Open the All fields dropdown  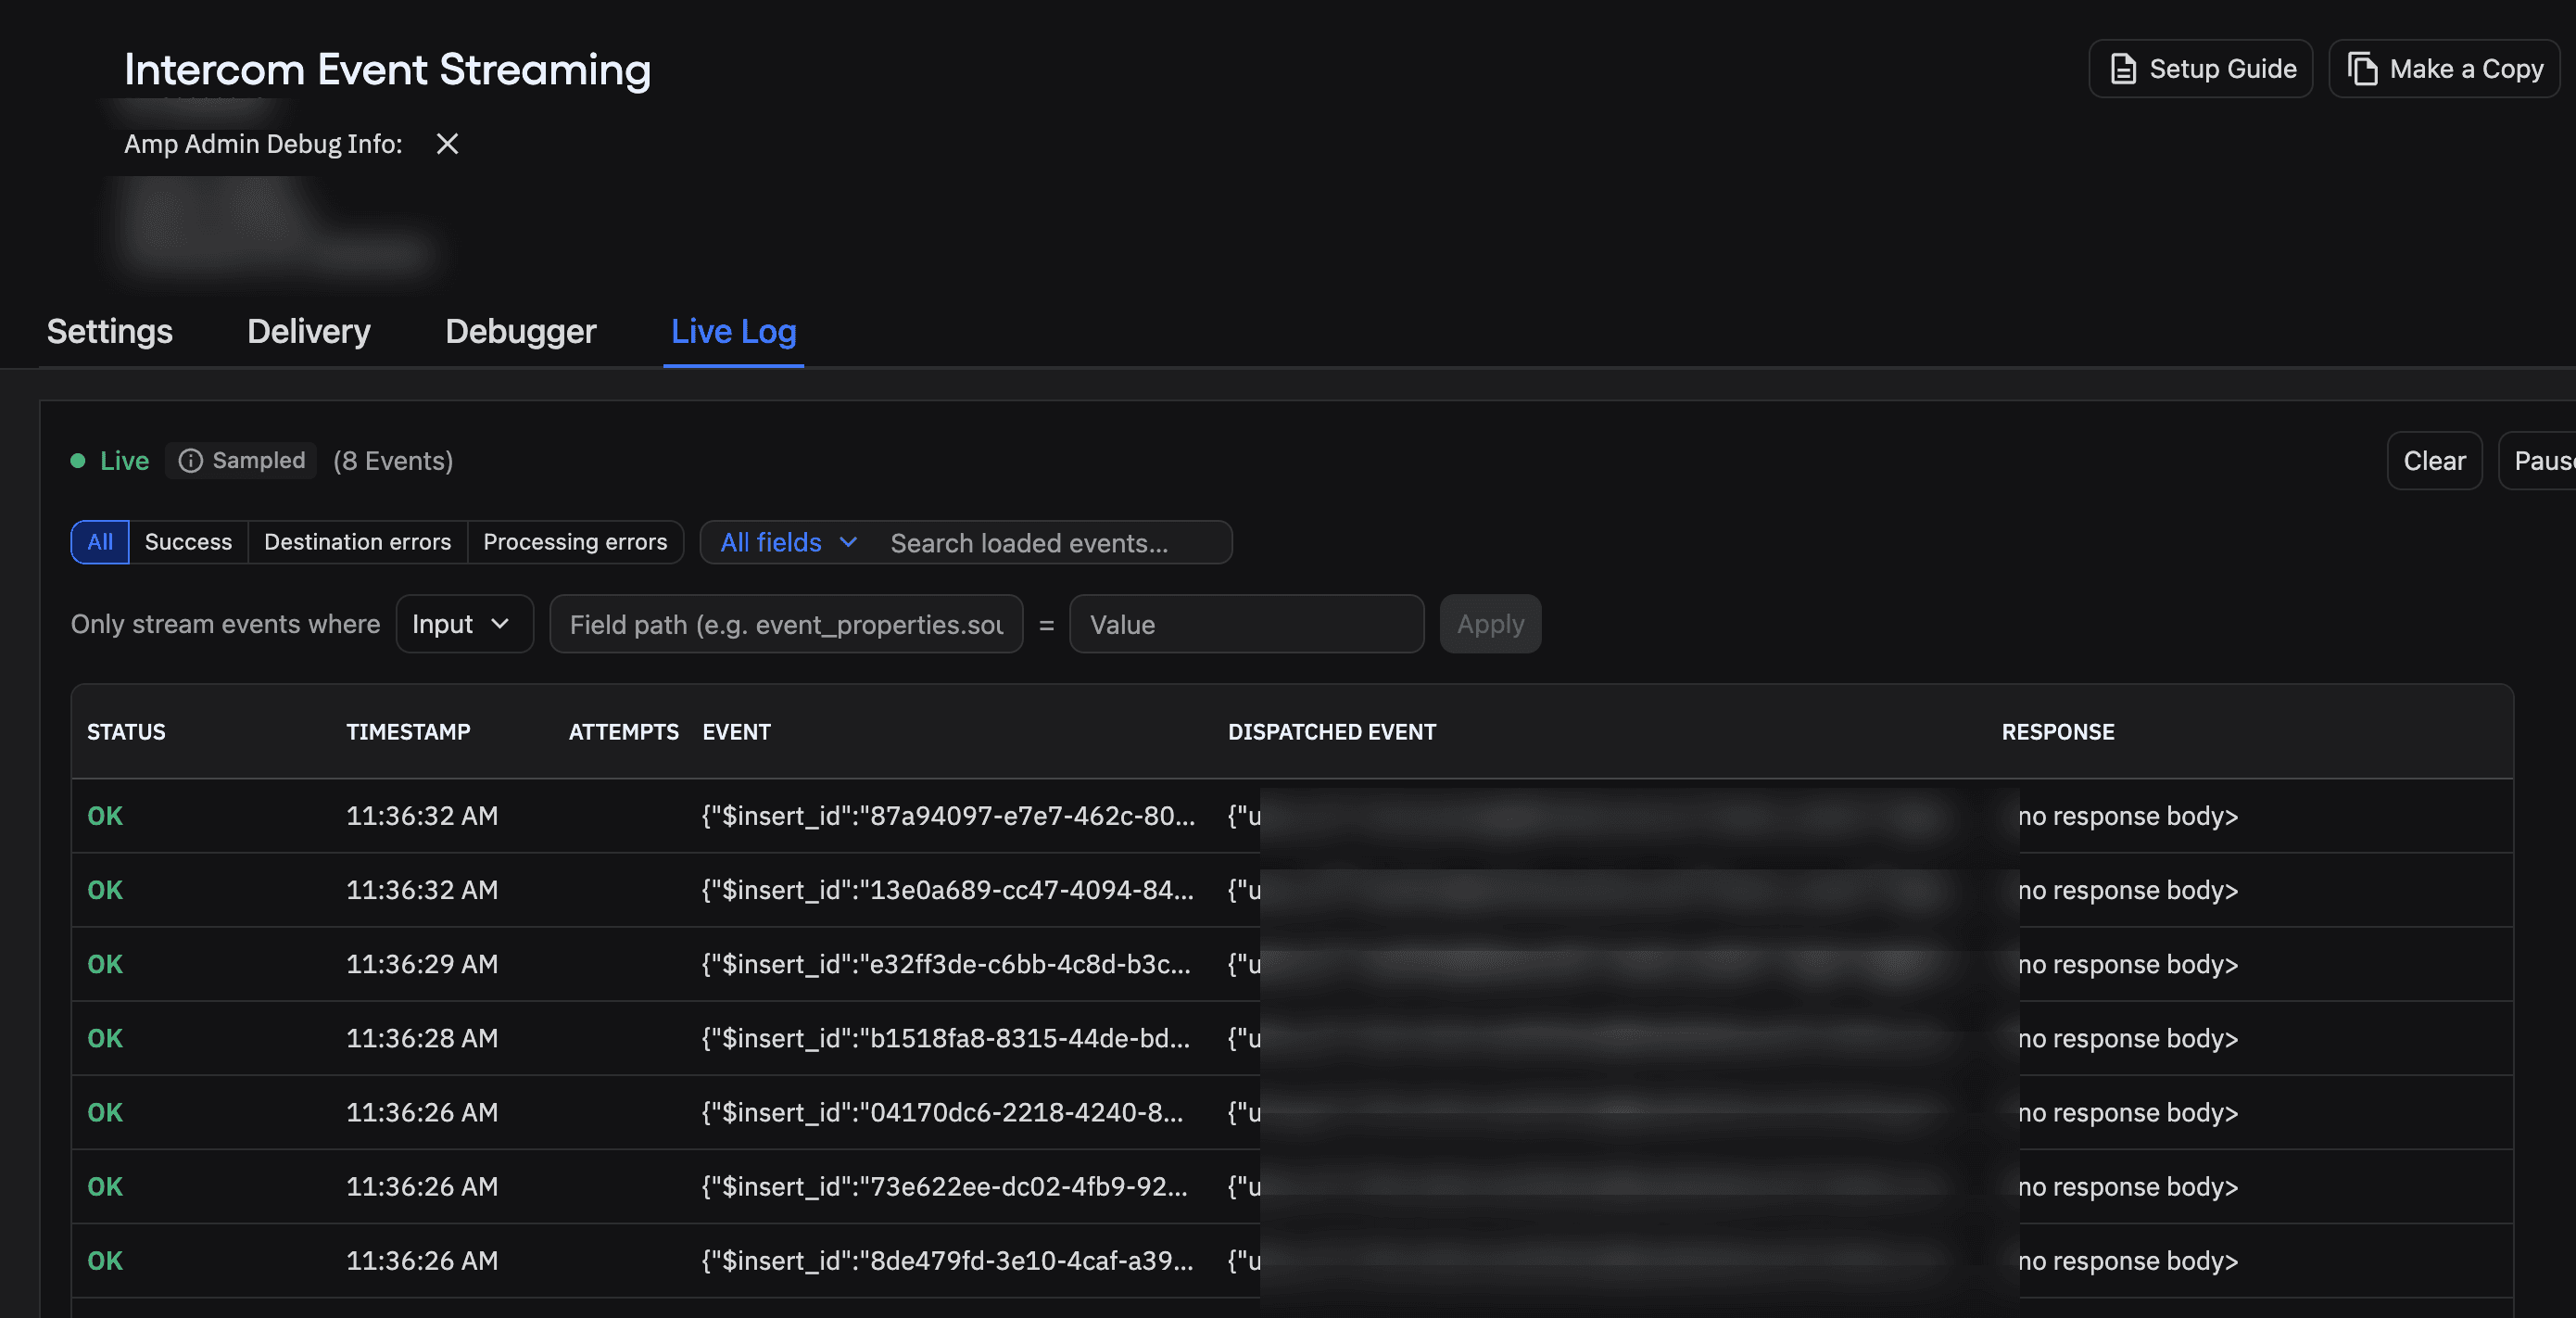point(788,542)
